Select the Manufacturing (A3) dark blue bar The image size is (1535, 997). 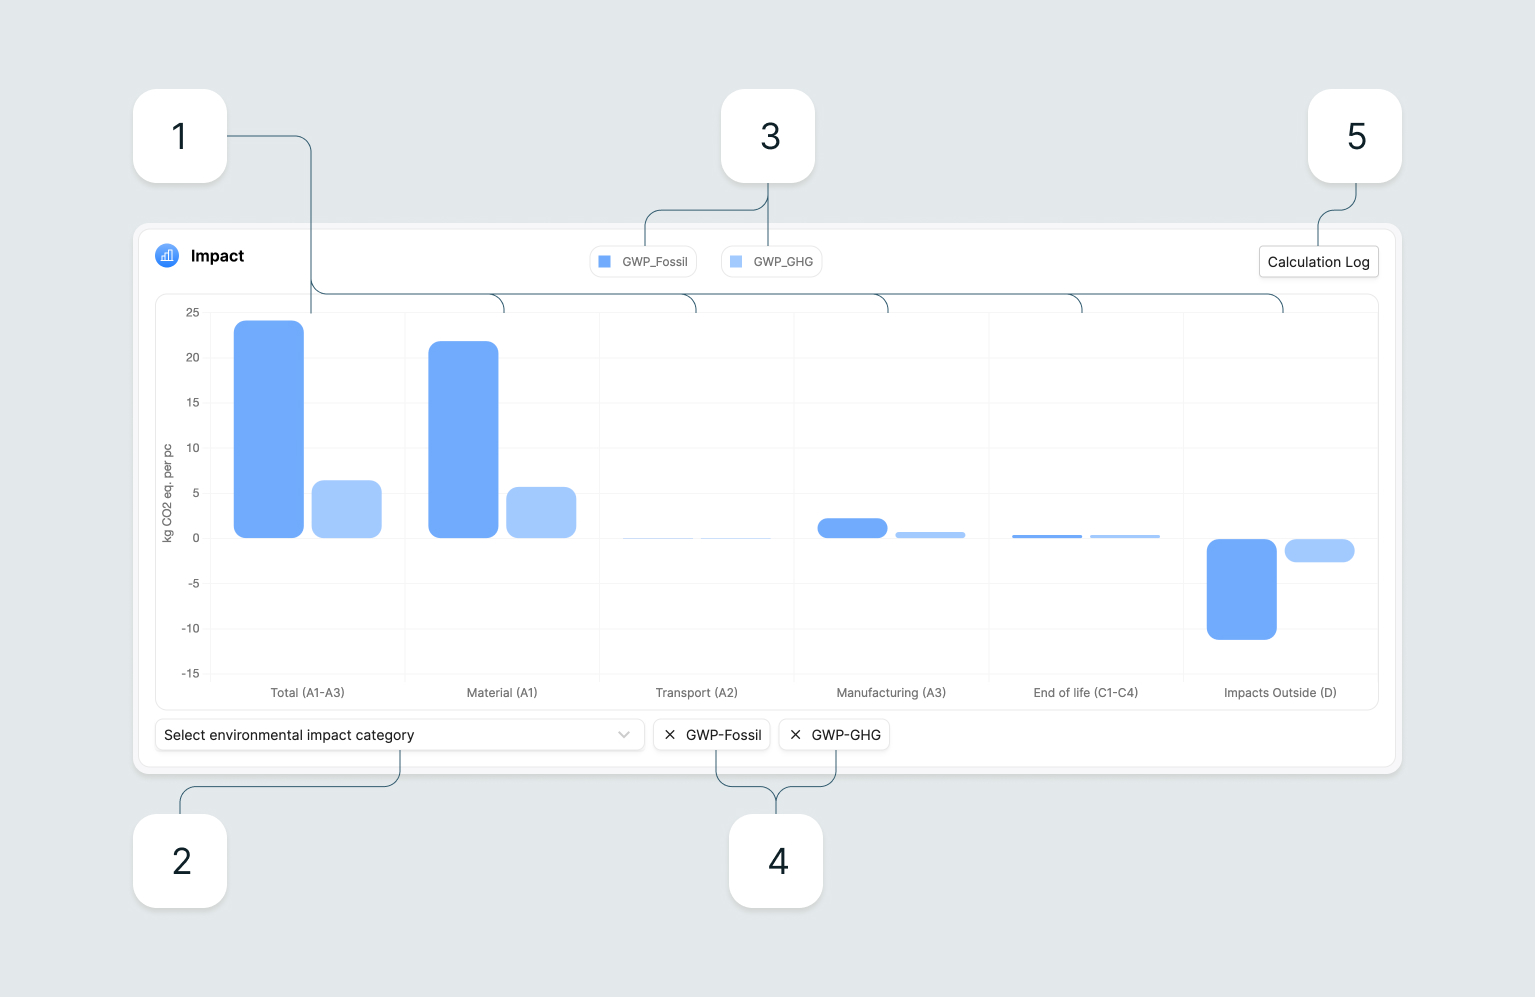[852, 528]
